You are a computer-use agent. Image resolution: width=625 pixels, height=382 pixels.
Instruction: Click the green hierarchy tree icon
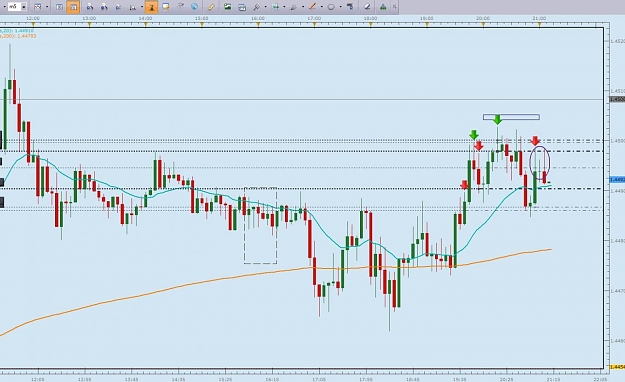coord(383,7)
